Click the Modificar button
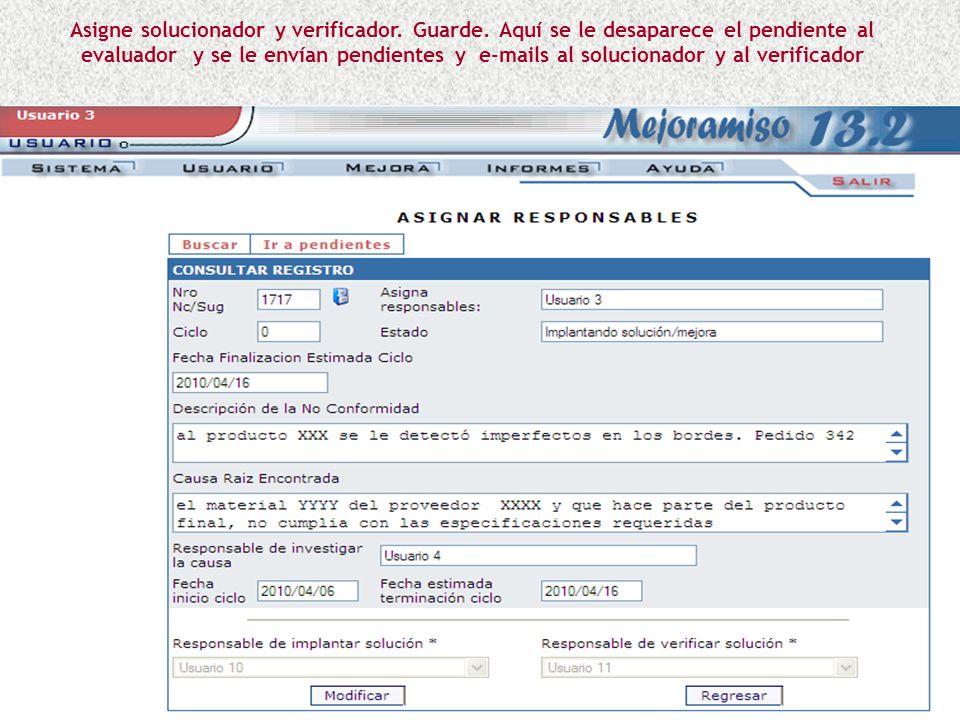Viewport: 960px width, 720px height. (358, 696)
